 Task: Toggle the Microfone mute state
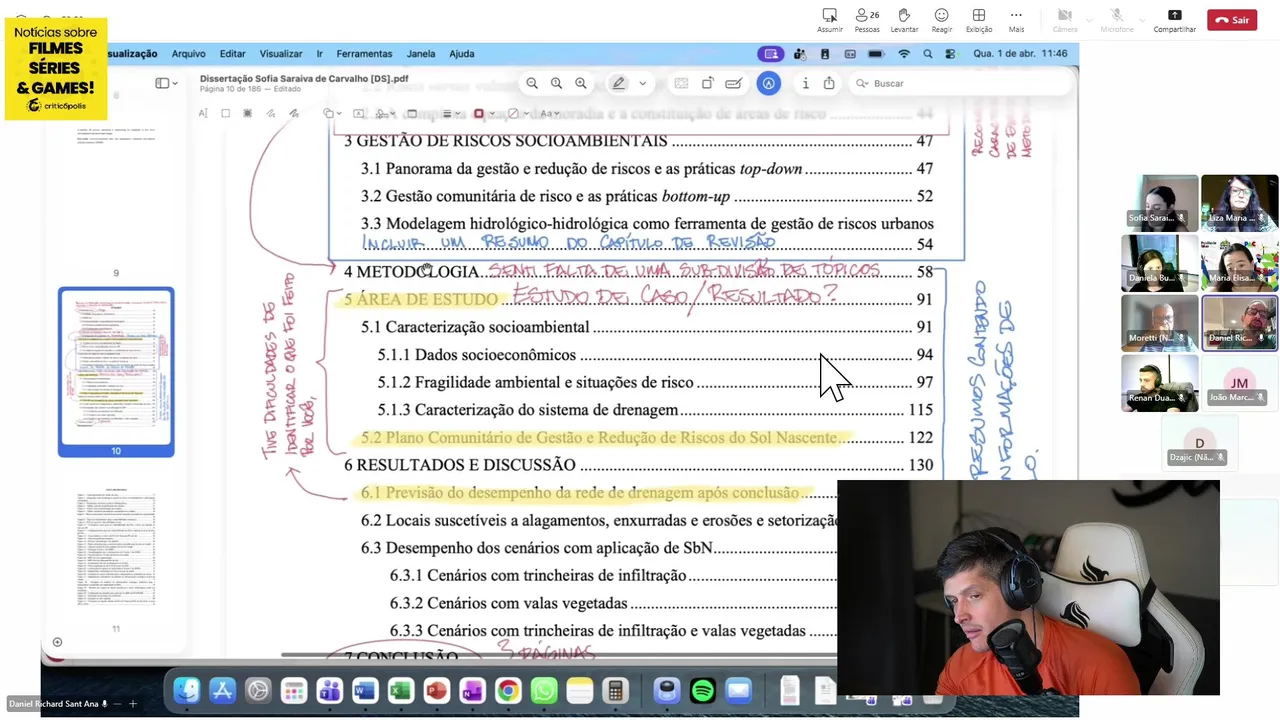pos(1117,20)
